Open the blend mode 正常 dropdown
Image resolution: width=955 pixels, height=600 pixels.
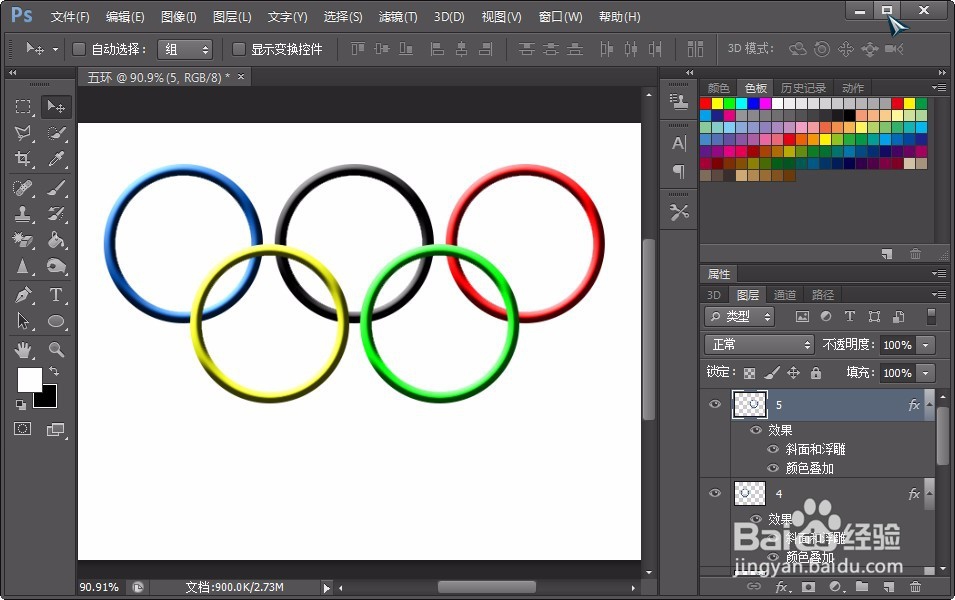759,345
